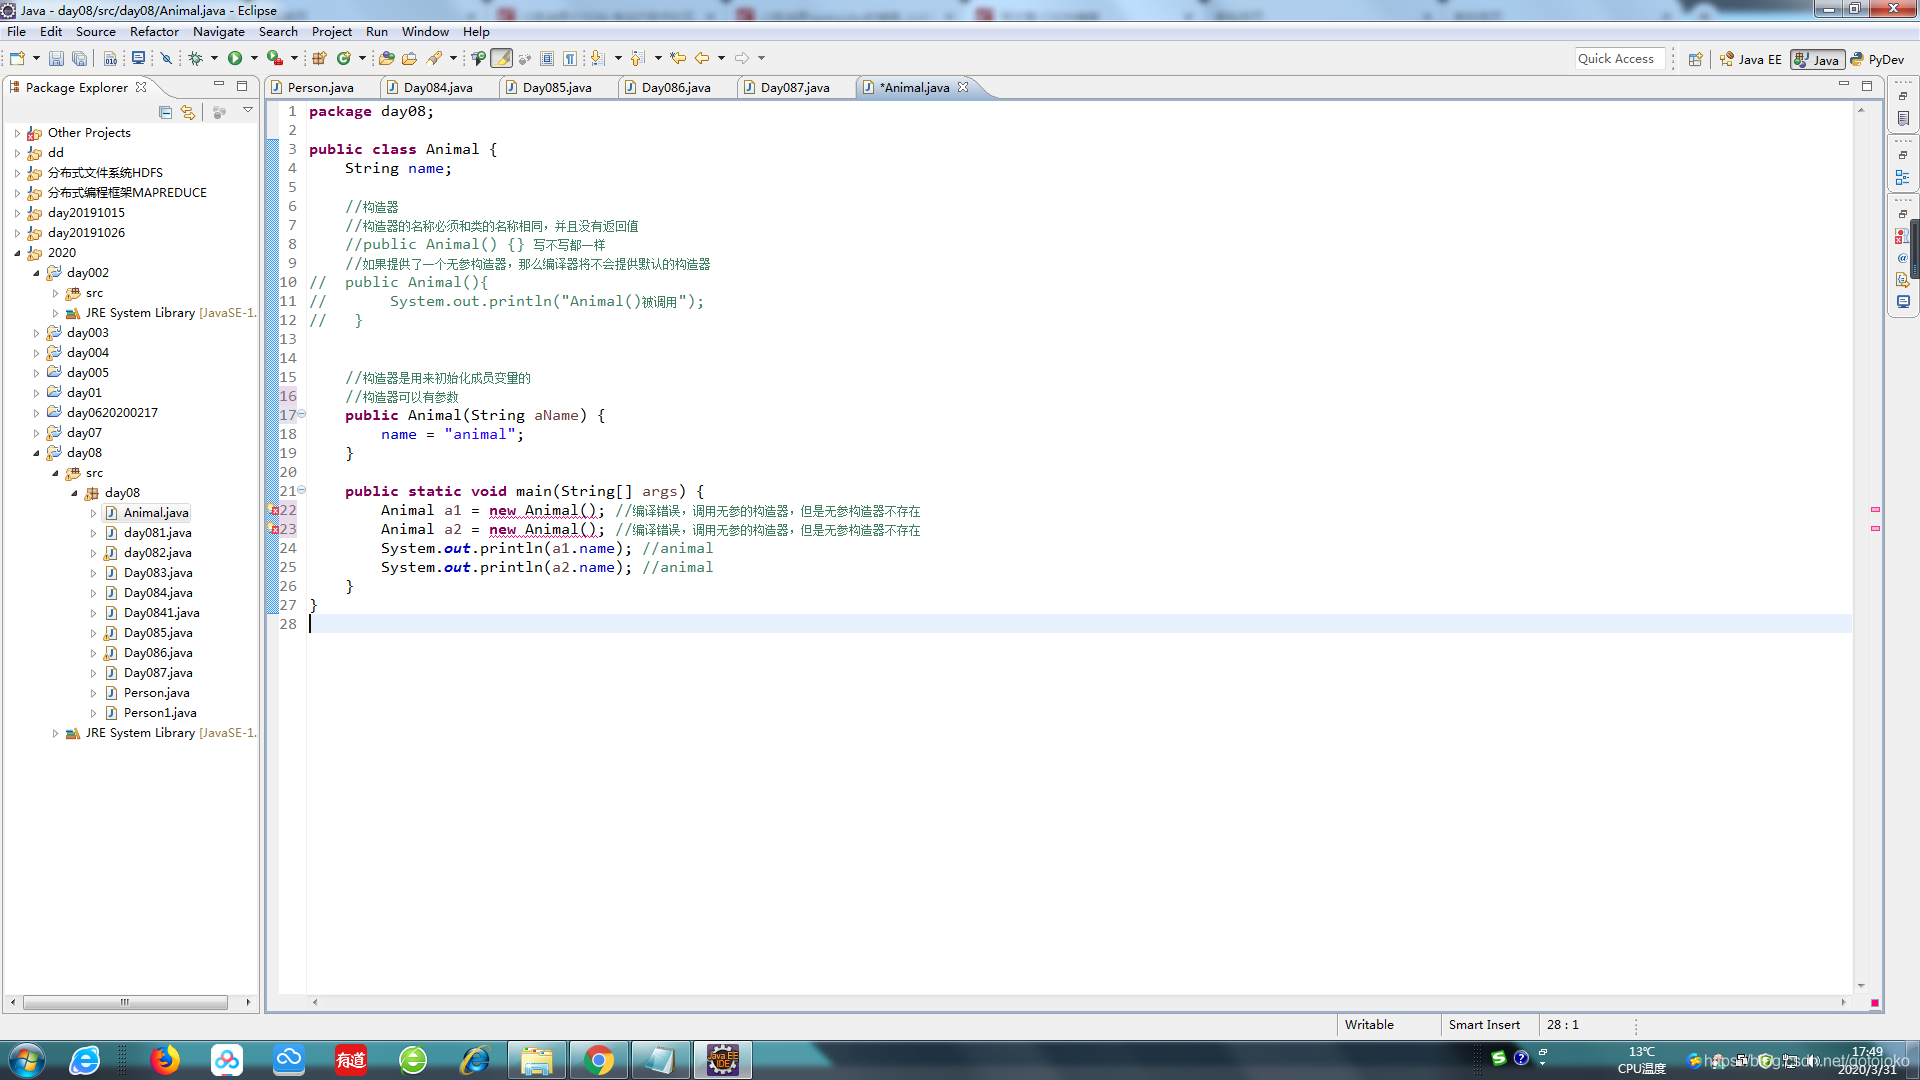Click the Quick Access search field
1920x1080 pixels.
[1619, 59]
